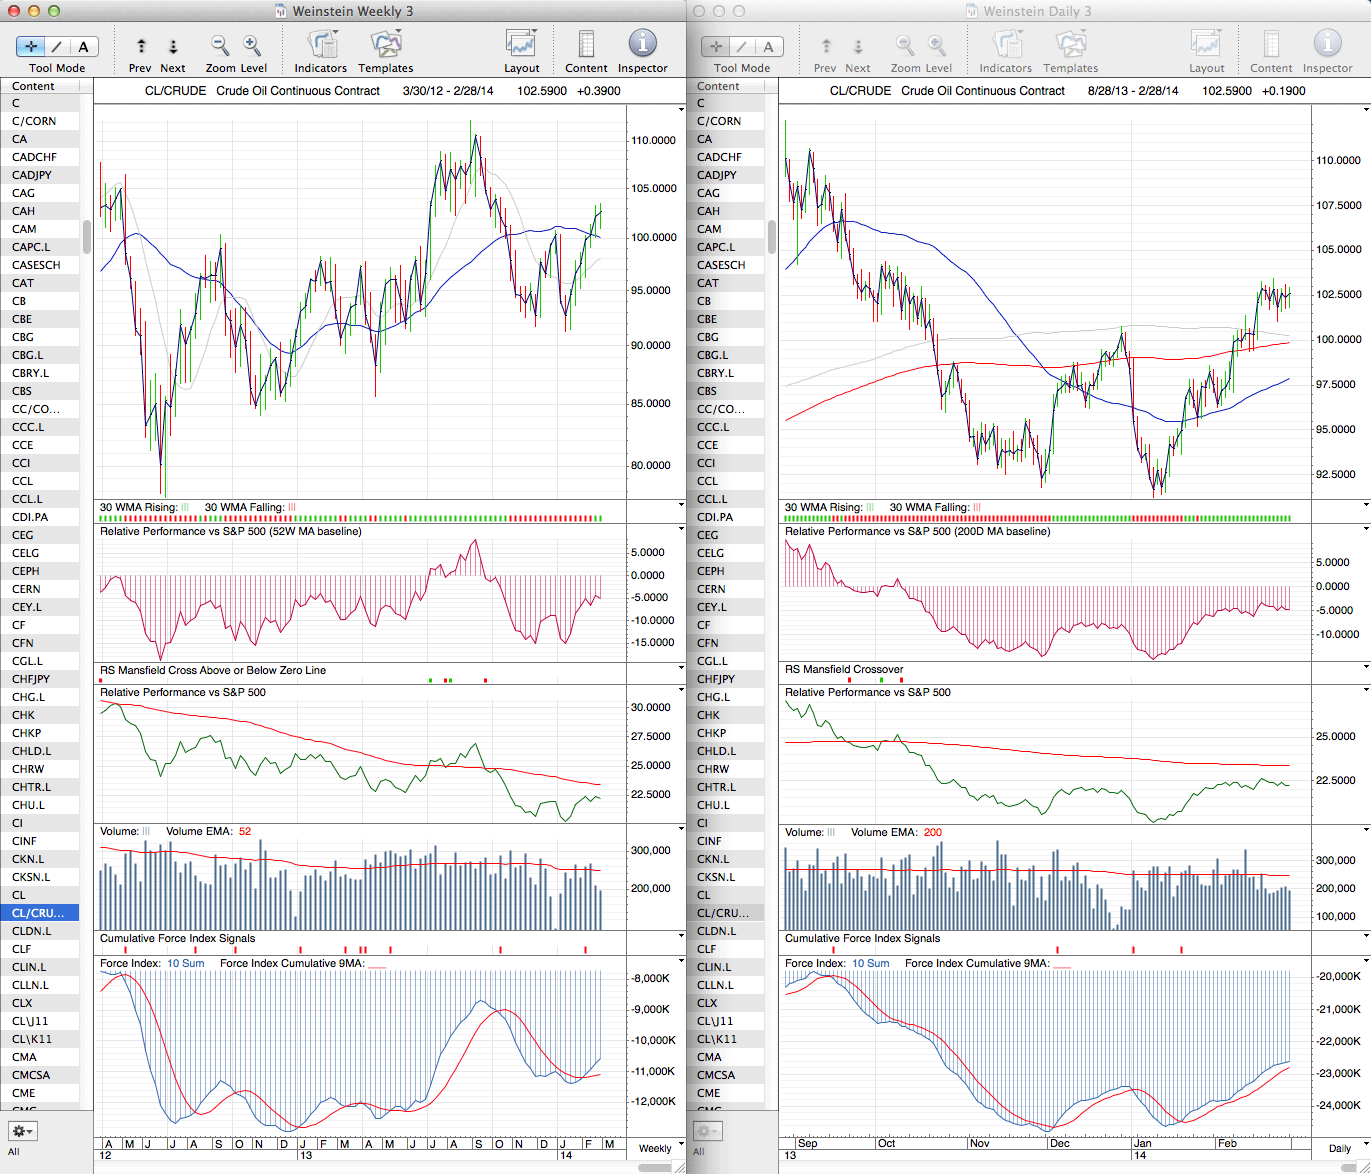The height and width of the screenshot is (1174, 1371).
Task: Toggle the Content sidebar in Weekly toolbar
Action: click(586, 46)
